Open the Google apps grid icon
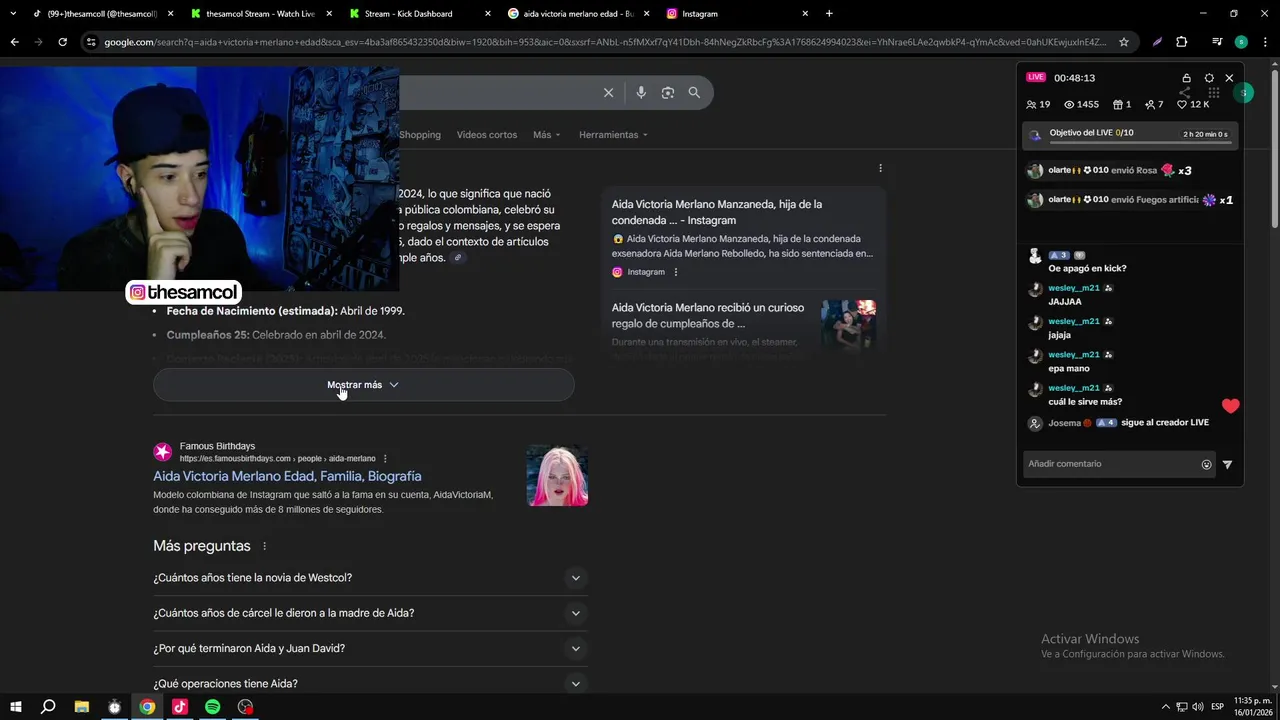Screen dimensions: 1280x720 (x=1213, y=93)
